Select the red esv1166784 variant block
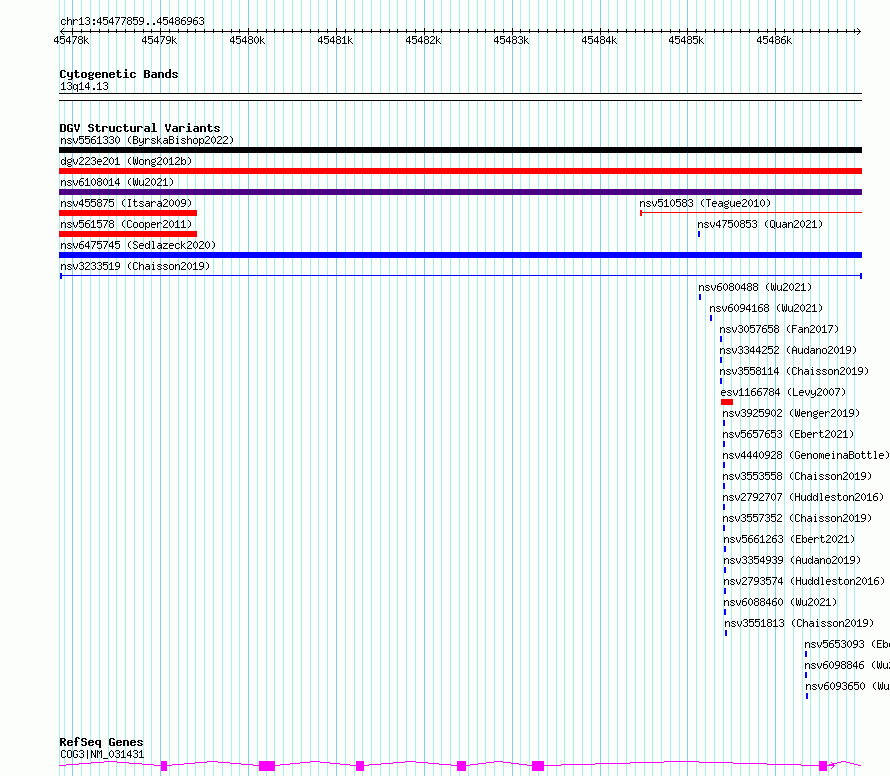Image resolution: width=890 pixels, height=776 pixels. coord(727,402)
